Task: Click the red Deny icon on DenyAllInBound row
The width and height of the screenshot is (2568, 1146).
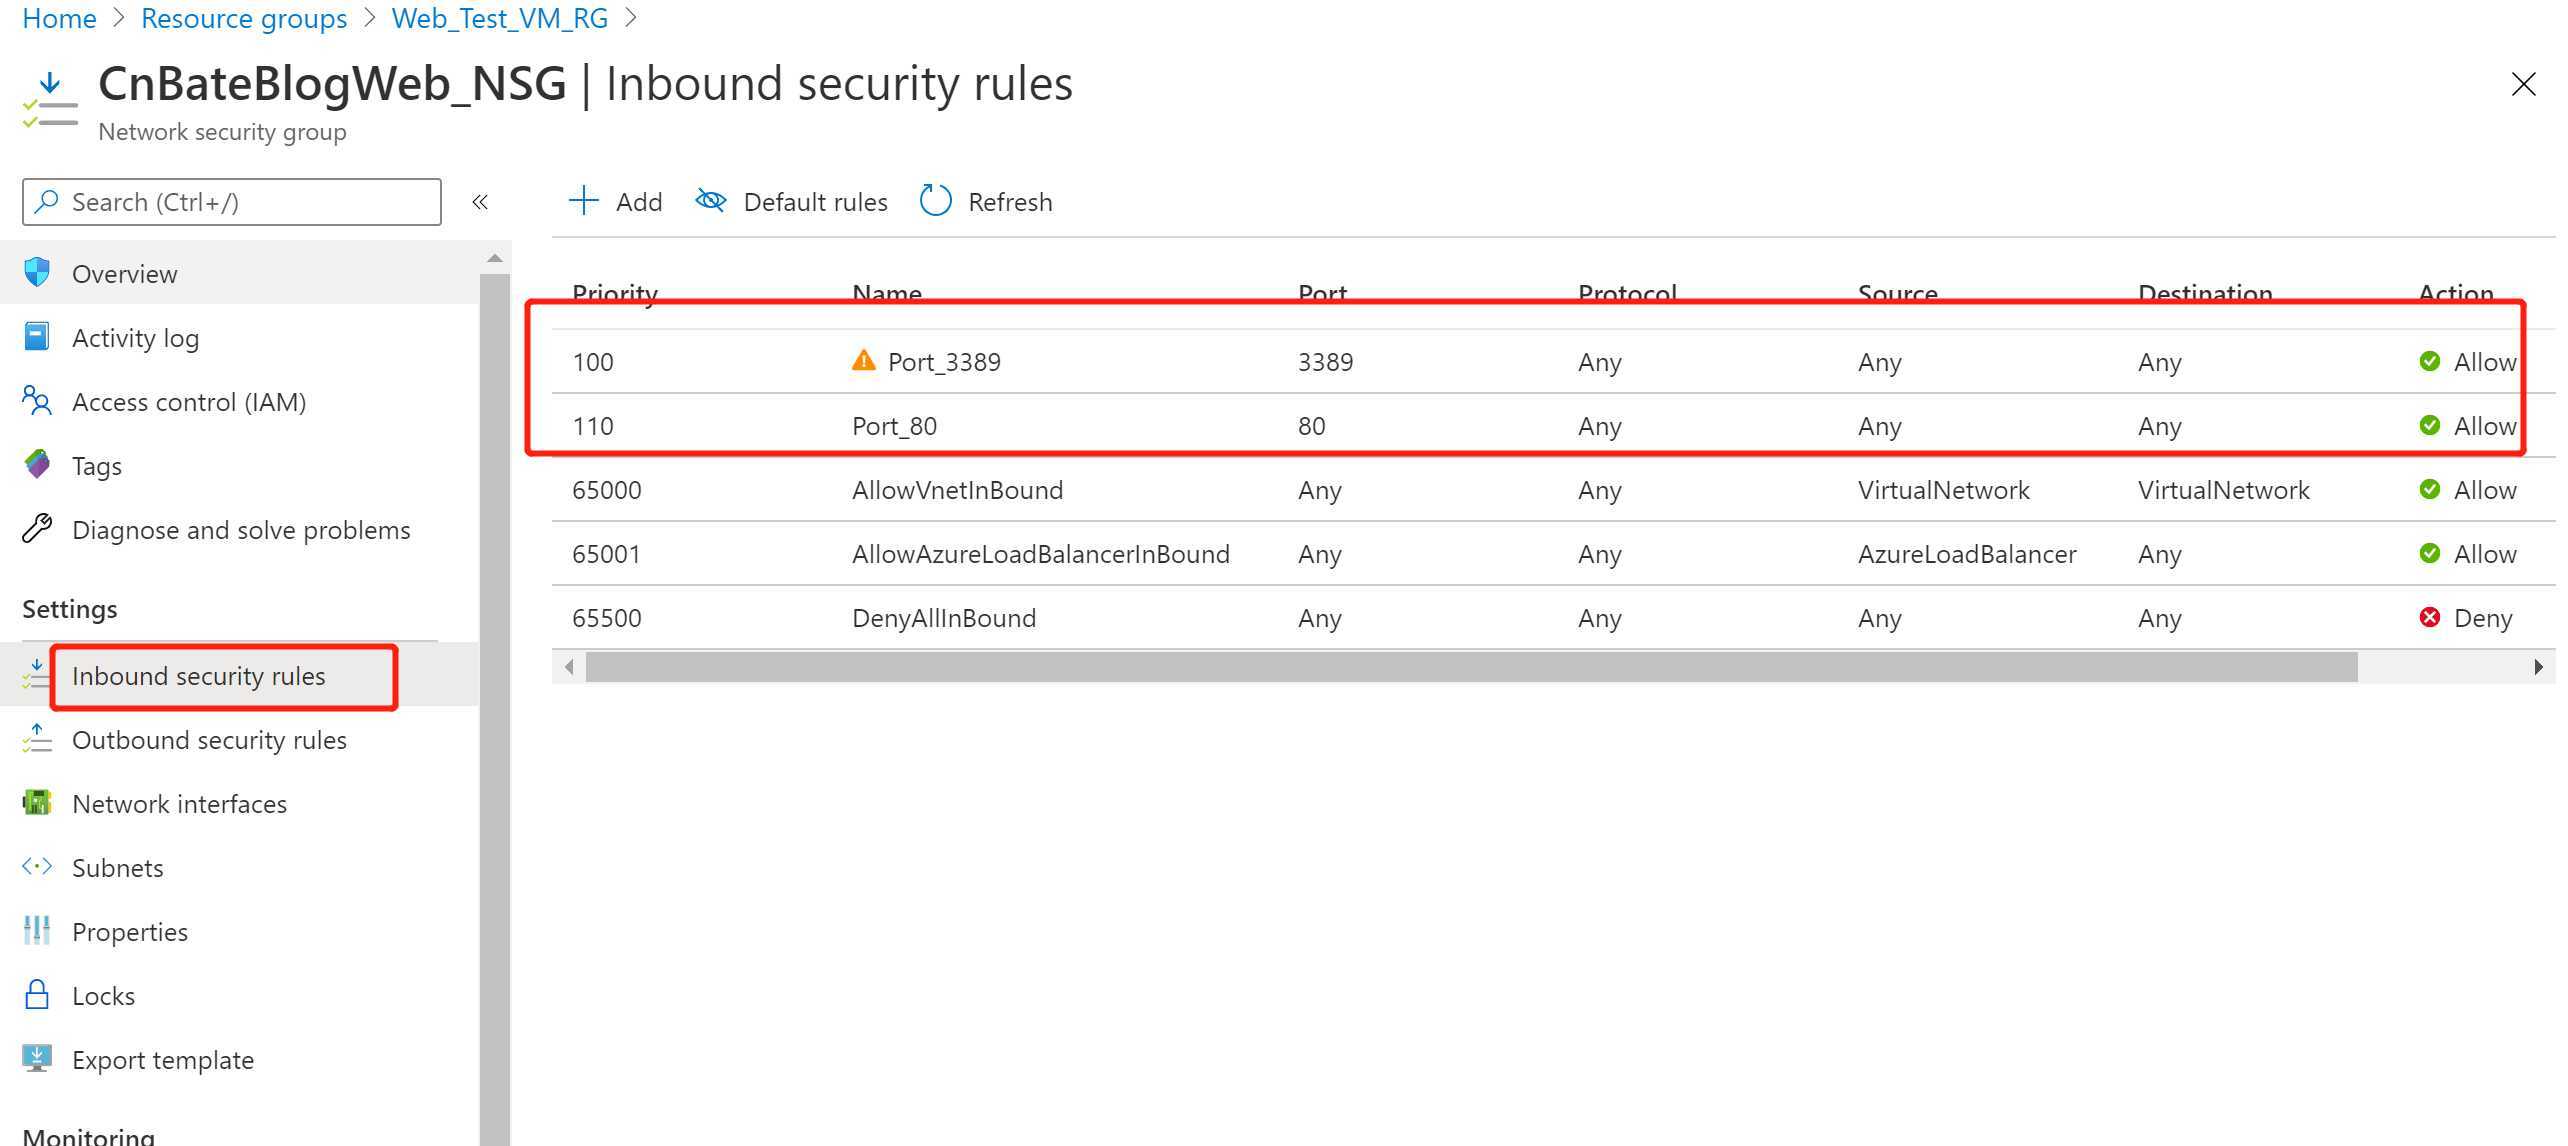Action: tap(2429, 617)
